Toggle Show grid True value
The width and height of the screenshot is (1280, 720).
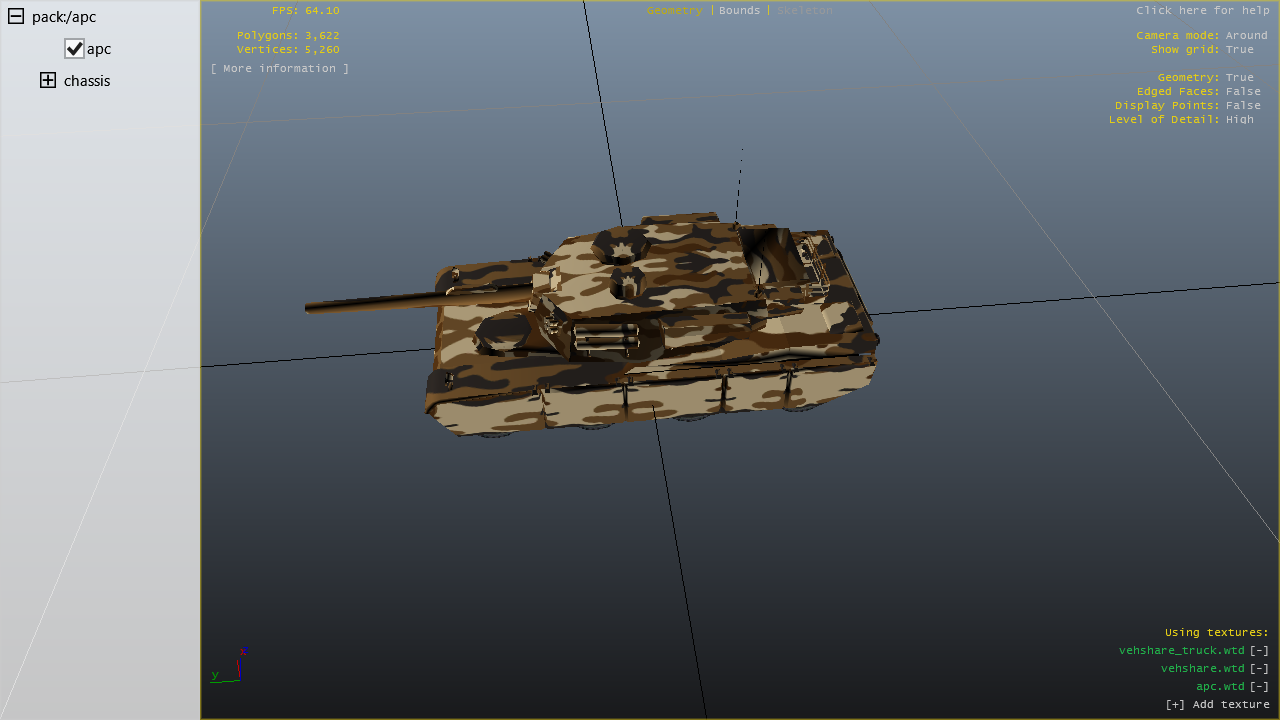1240,49
